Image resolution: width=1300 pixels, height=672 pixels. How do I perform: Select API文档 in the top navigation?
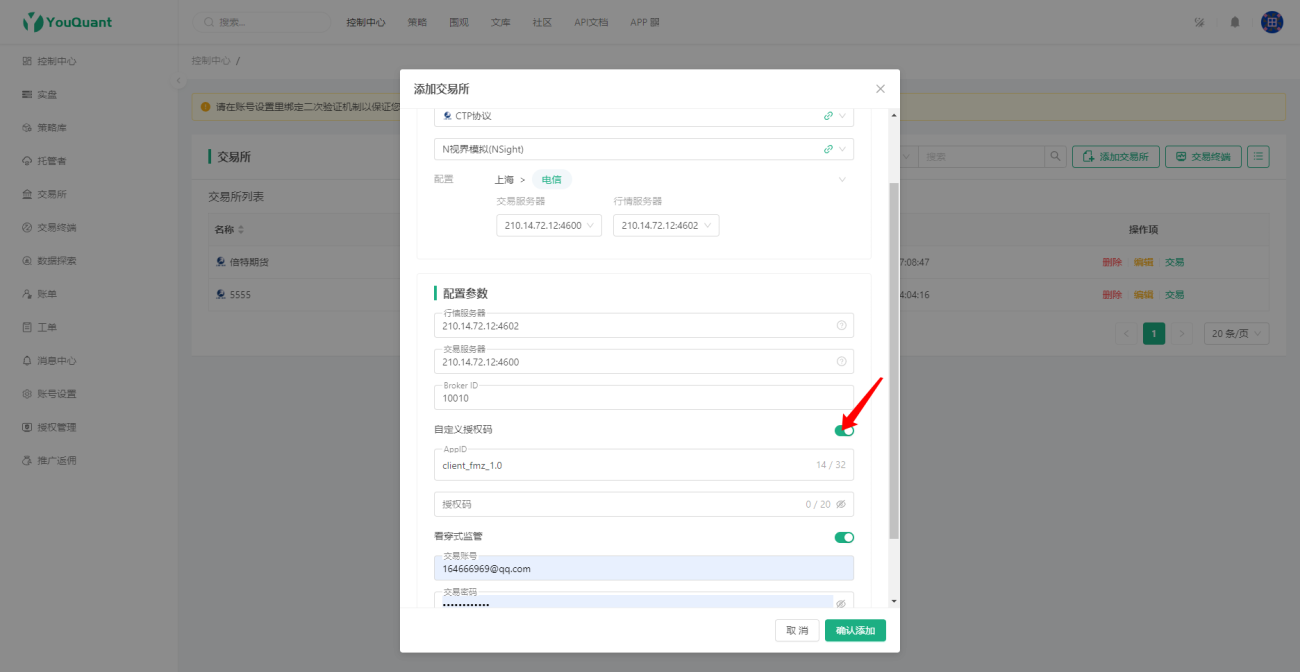pyautogui.click(x=591, y=22)
